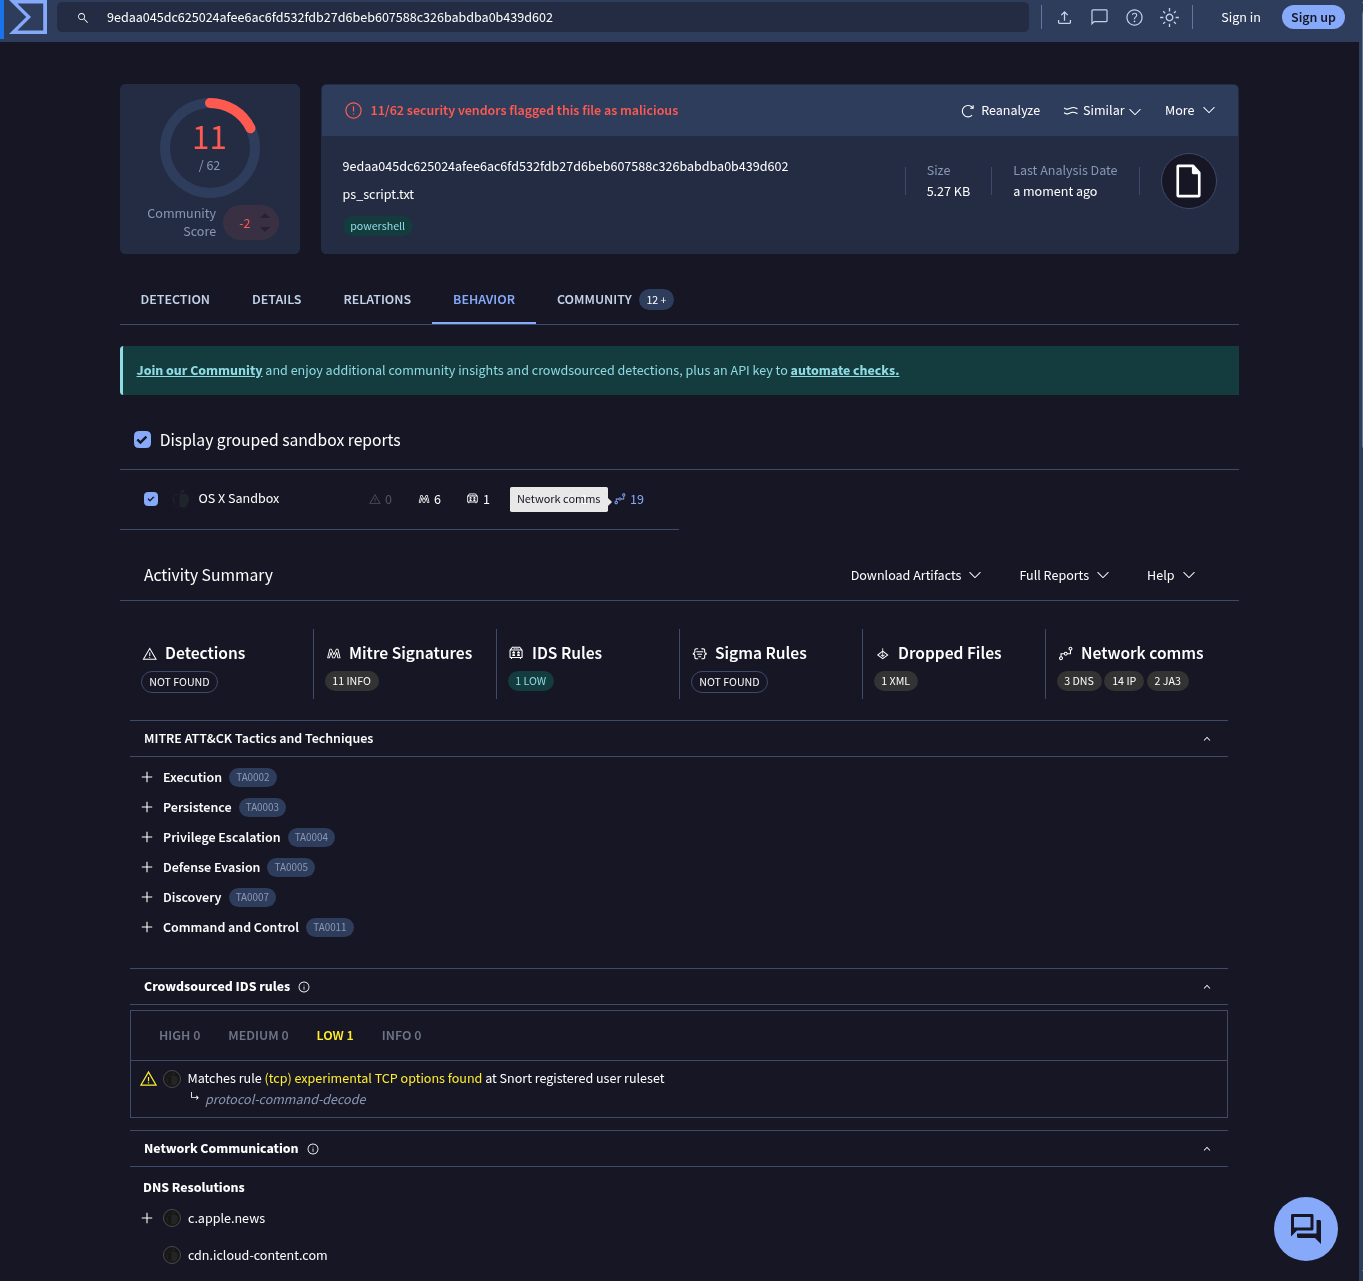Click the Mitre Signatures icon

[x=334, y=654]
